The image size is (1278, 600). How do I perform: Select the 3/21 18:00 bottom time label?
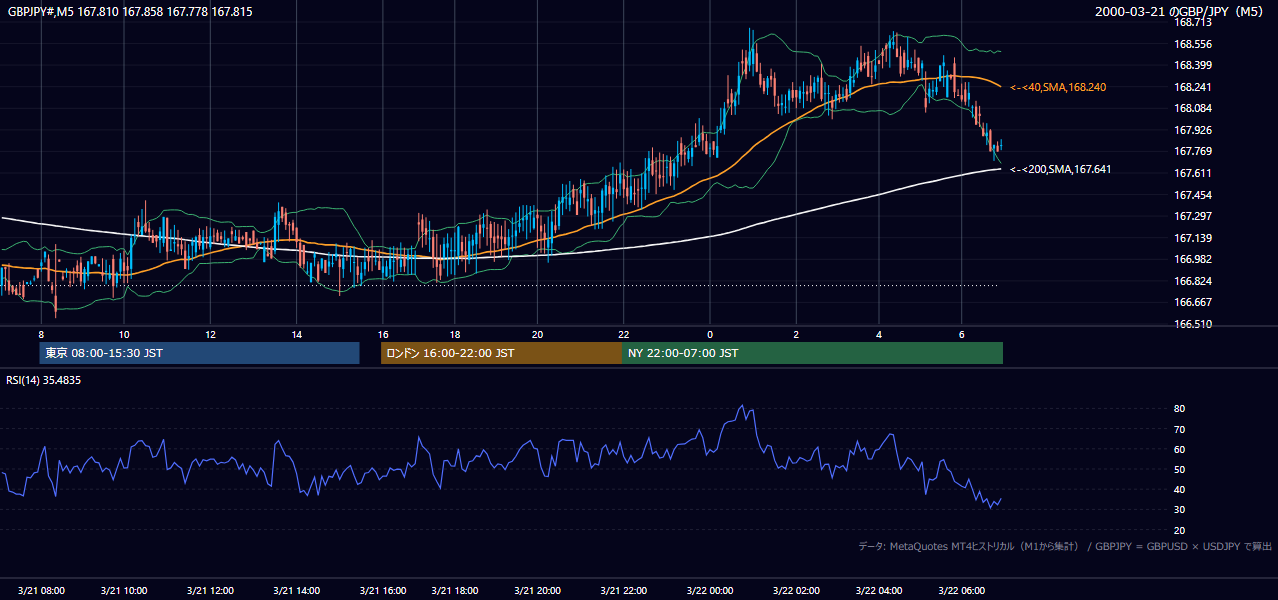click(456, 590)
